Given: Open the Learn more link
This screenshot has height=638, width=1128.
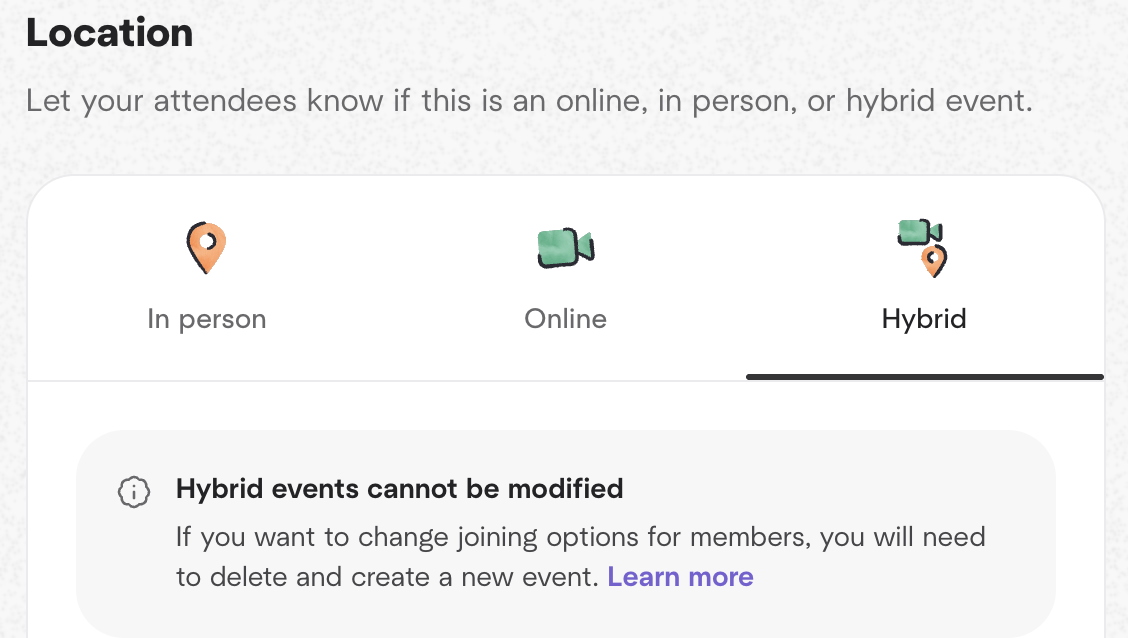Looking at the screenshot, I should click(x=680, y=577).
